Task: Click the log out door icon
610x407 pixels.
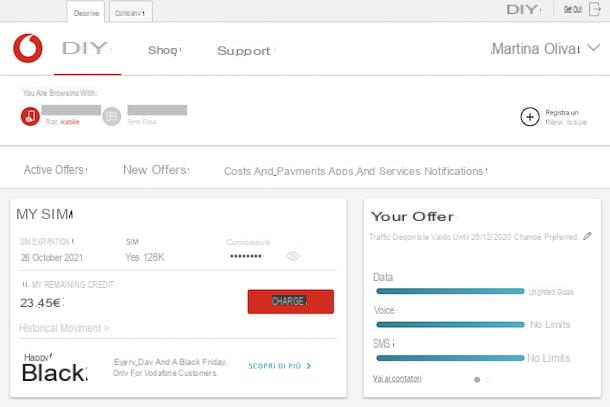Action: coord(595,9)
